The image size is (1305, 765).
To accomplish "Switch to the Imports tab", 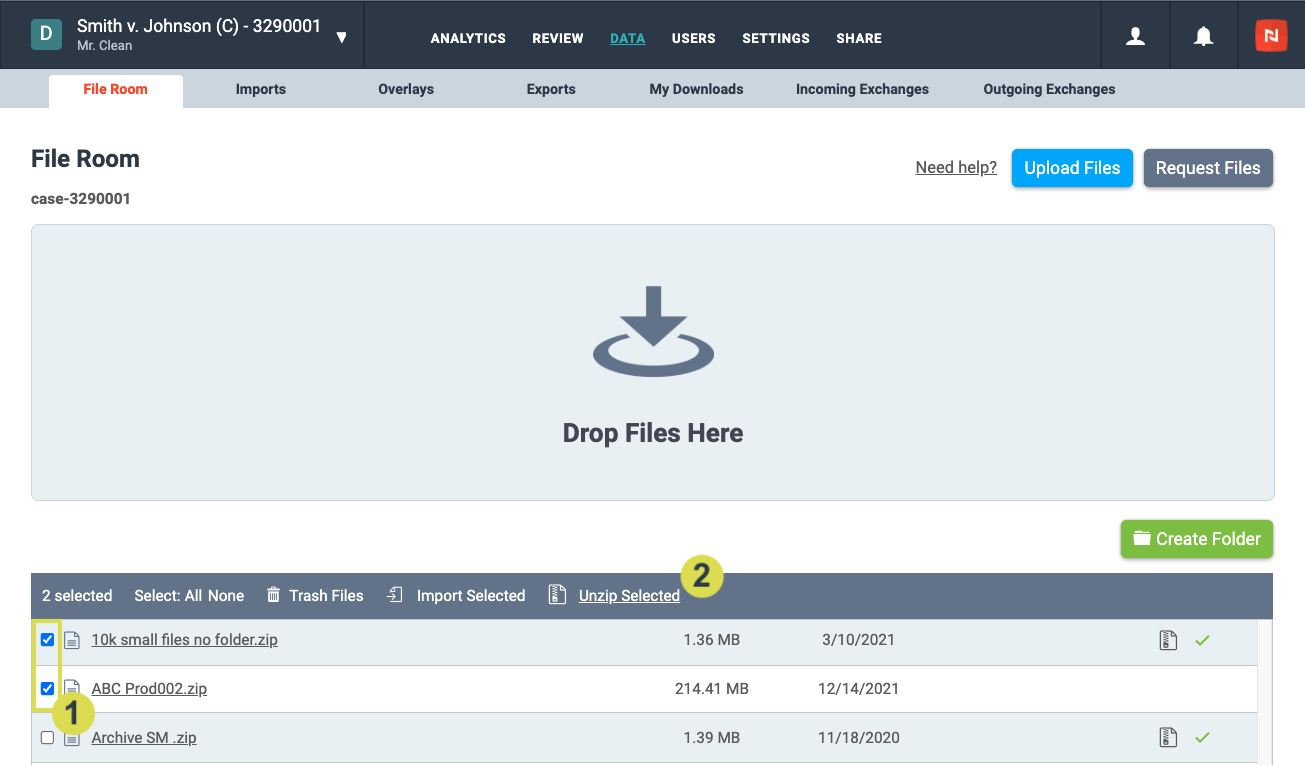I will [x=261, y=89].
